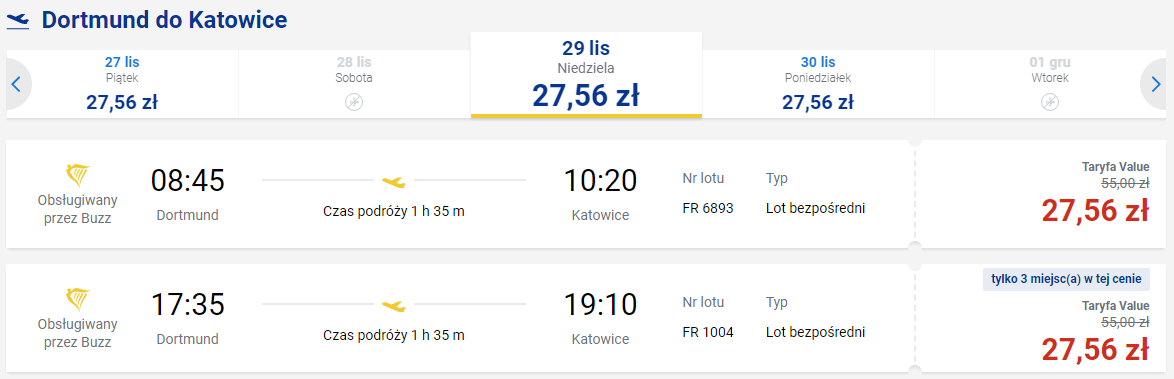Viewport: 1174px width, 379px height.
Task: Show later dates with right carousel arrow
Action: pos(1155,85)
